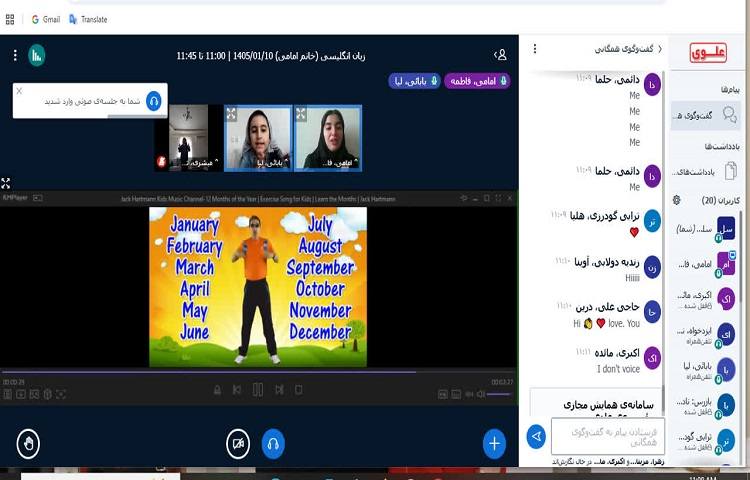
Task: Expand presentation to fullscreen via arrows icon
Action: [x=5, y=183]
